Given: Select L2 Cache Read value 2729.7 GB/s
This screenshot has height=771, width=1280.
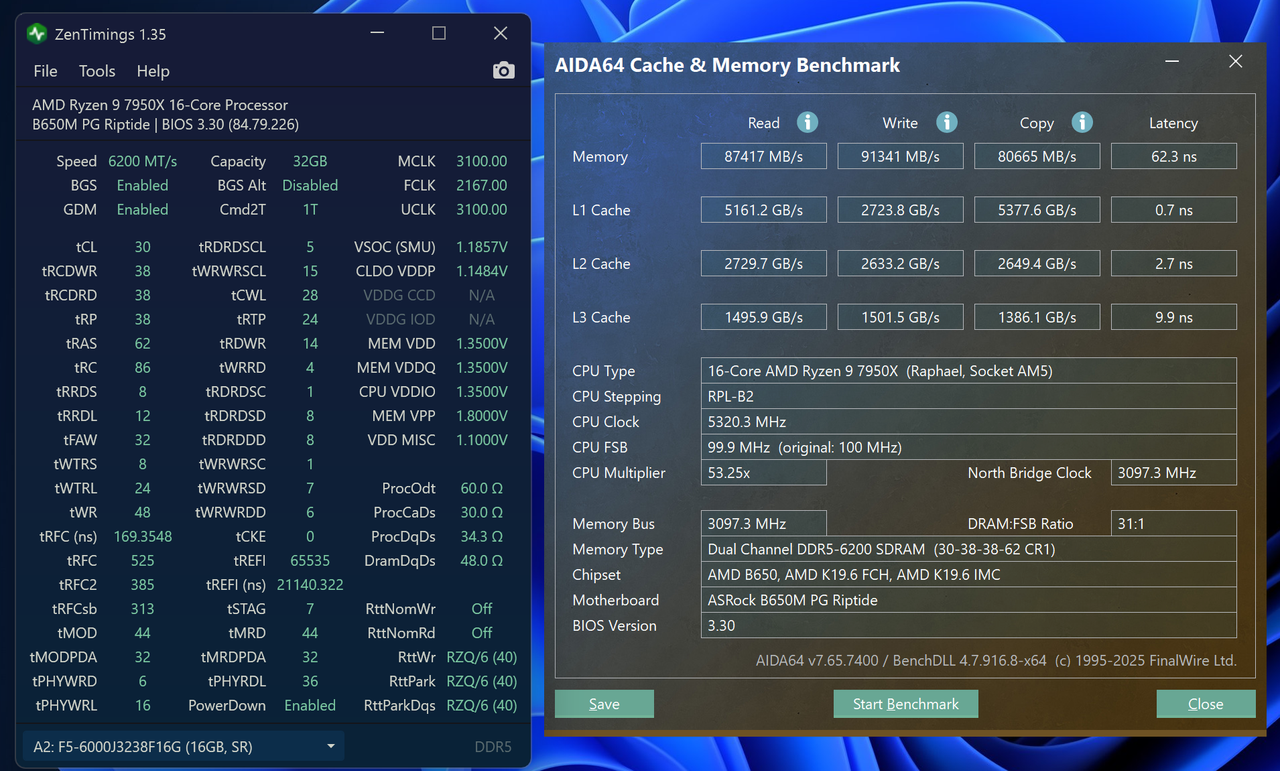Looking at the screenshot, I should [x=764, y=264].
